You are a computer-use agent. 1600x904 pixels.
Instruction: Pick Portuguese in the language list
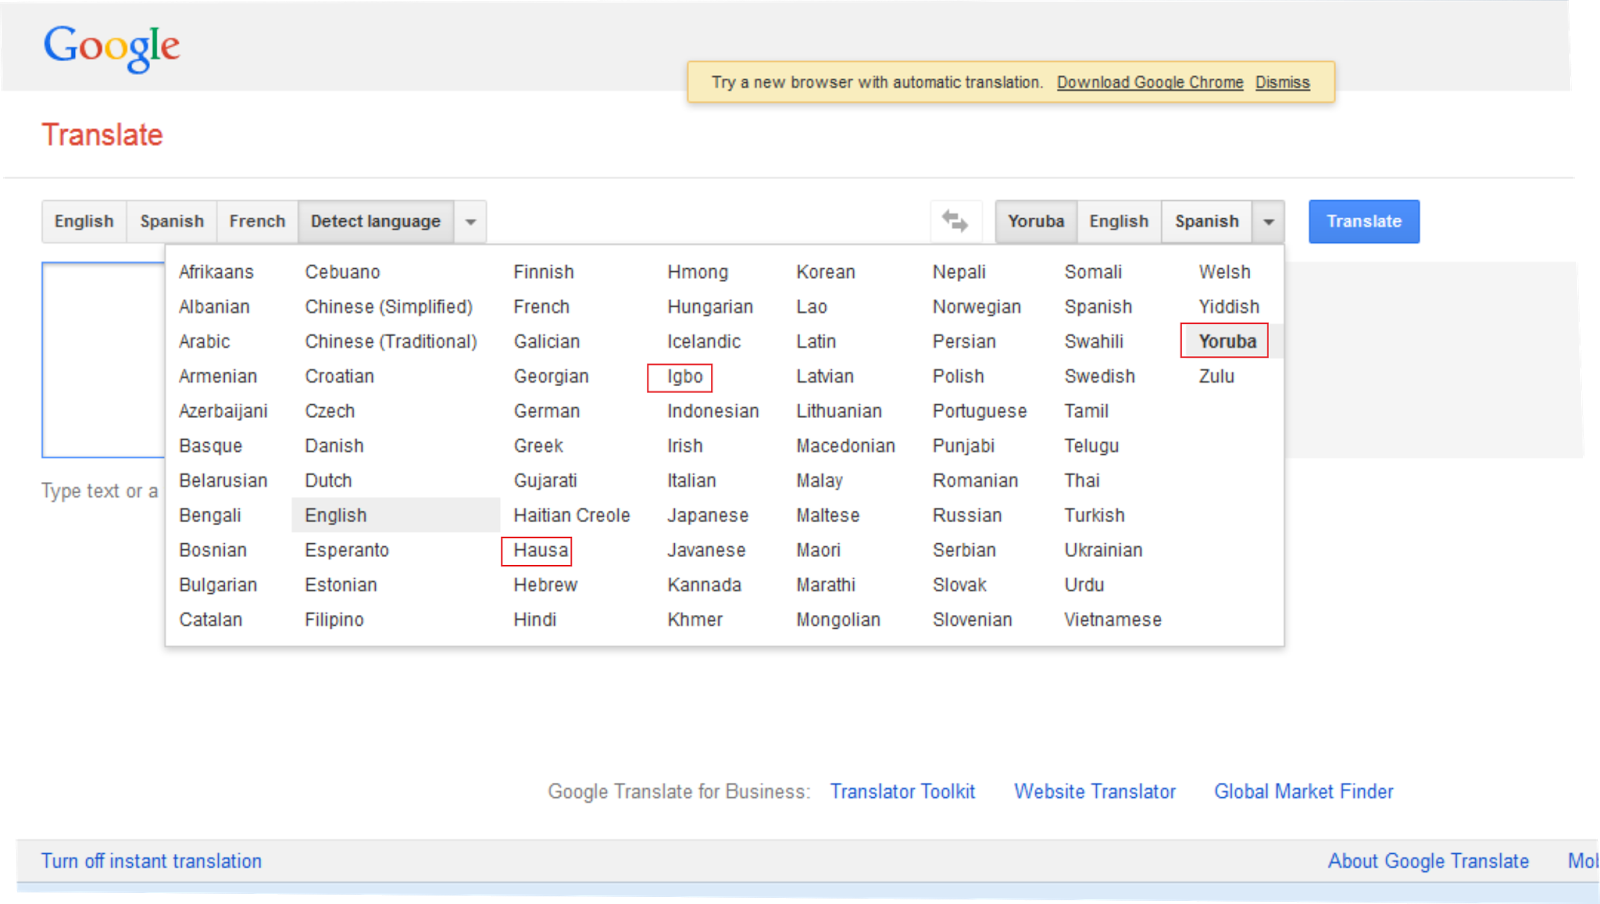[980, 411]
